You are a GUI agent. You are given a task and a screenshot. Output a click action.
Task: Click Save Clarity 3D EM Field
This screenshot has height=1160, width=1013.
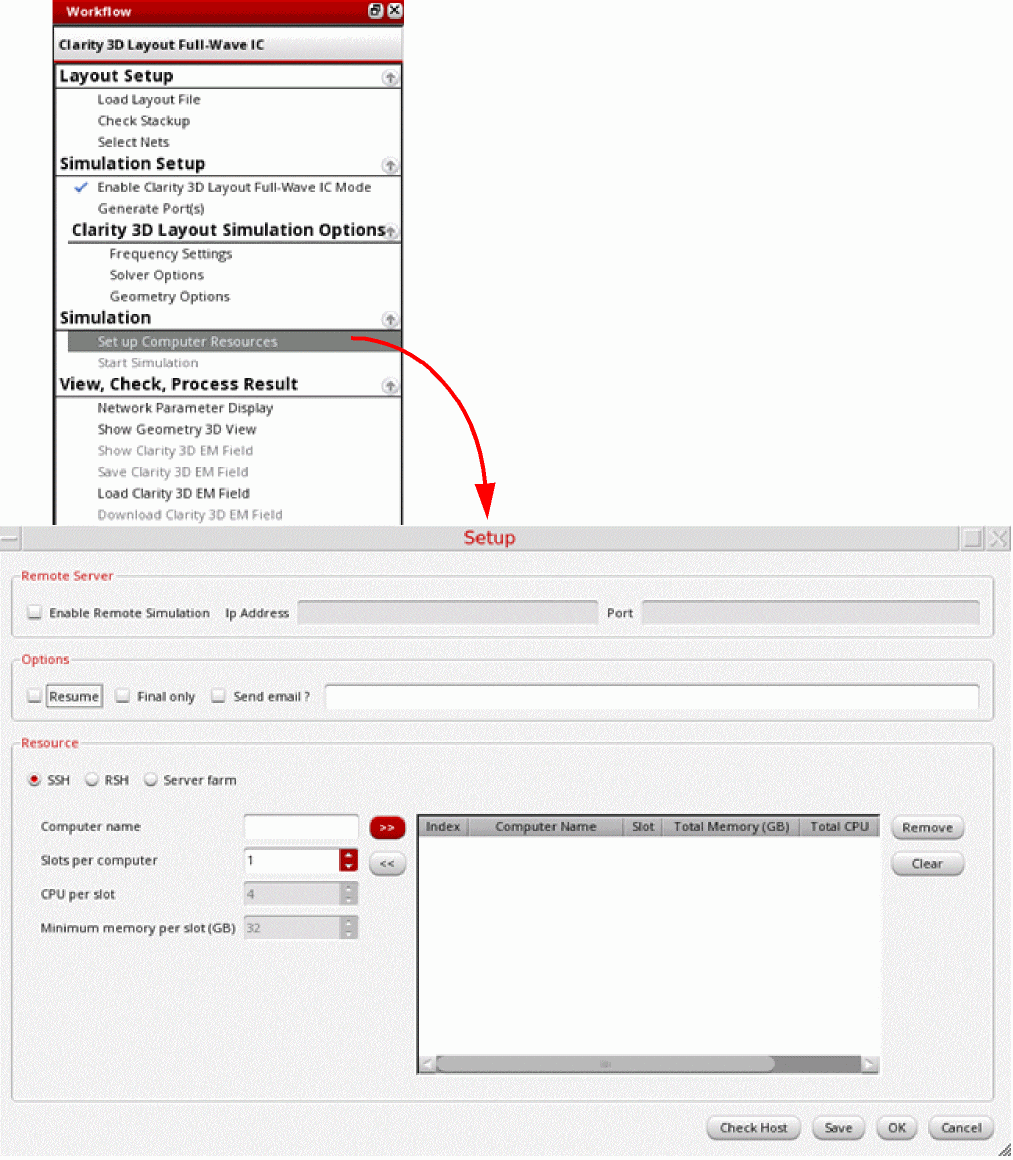(x=173, y=472)
